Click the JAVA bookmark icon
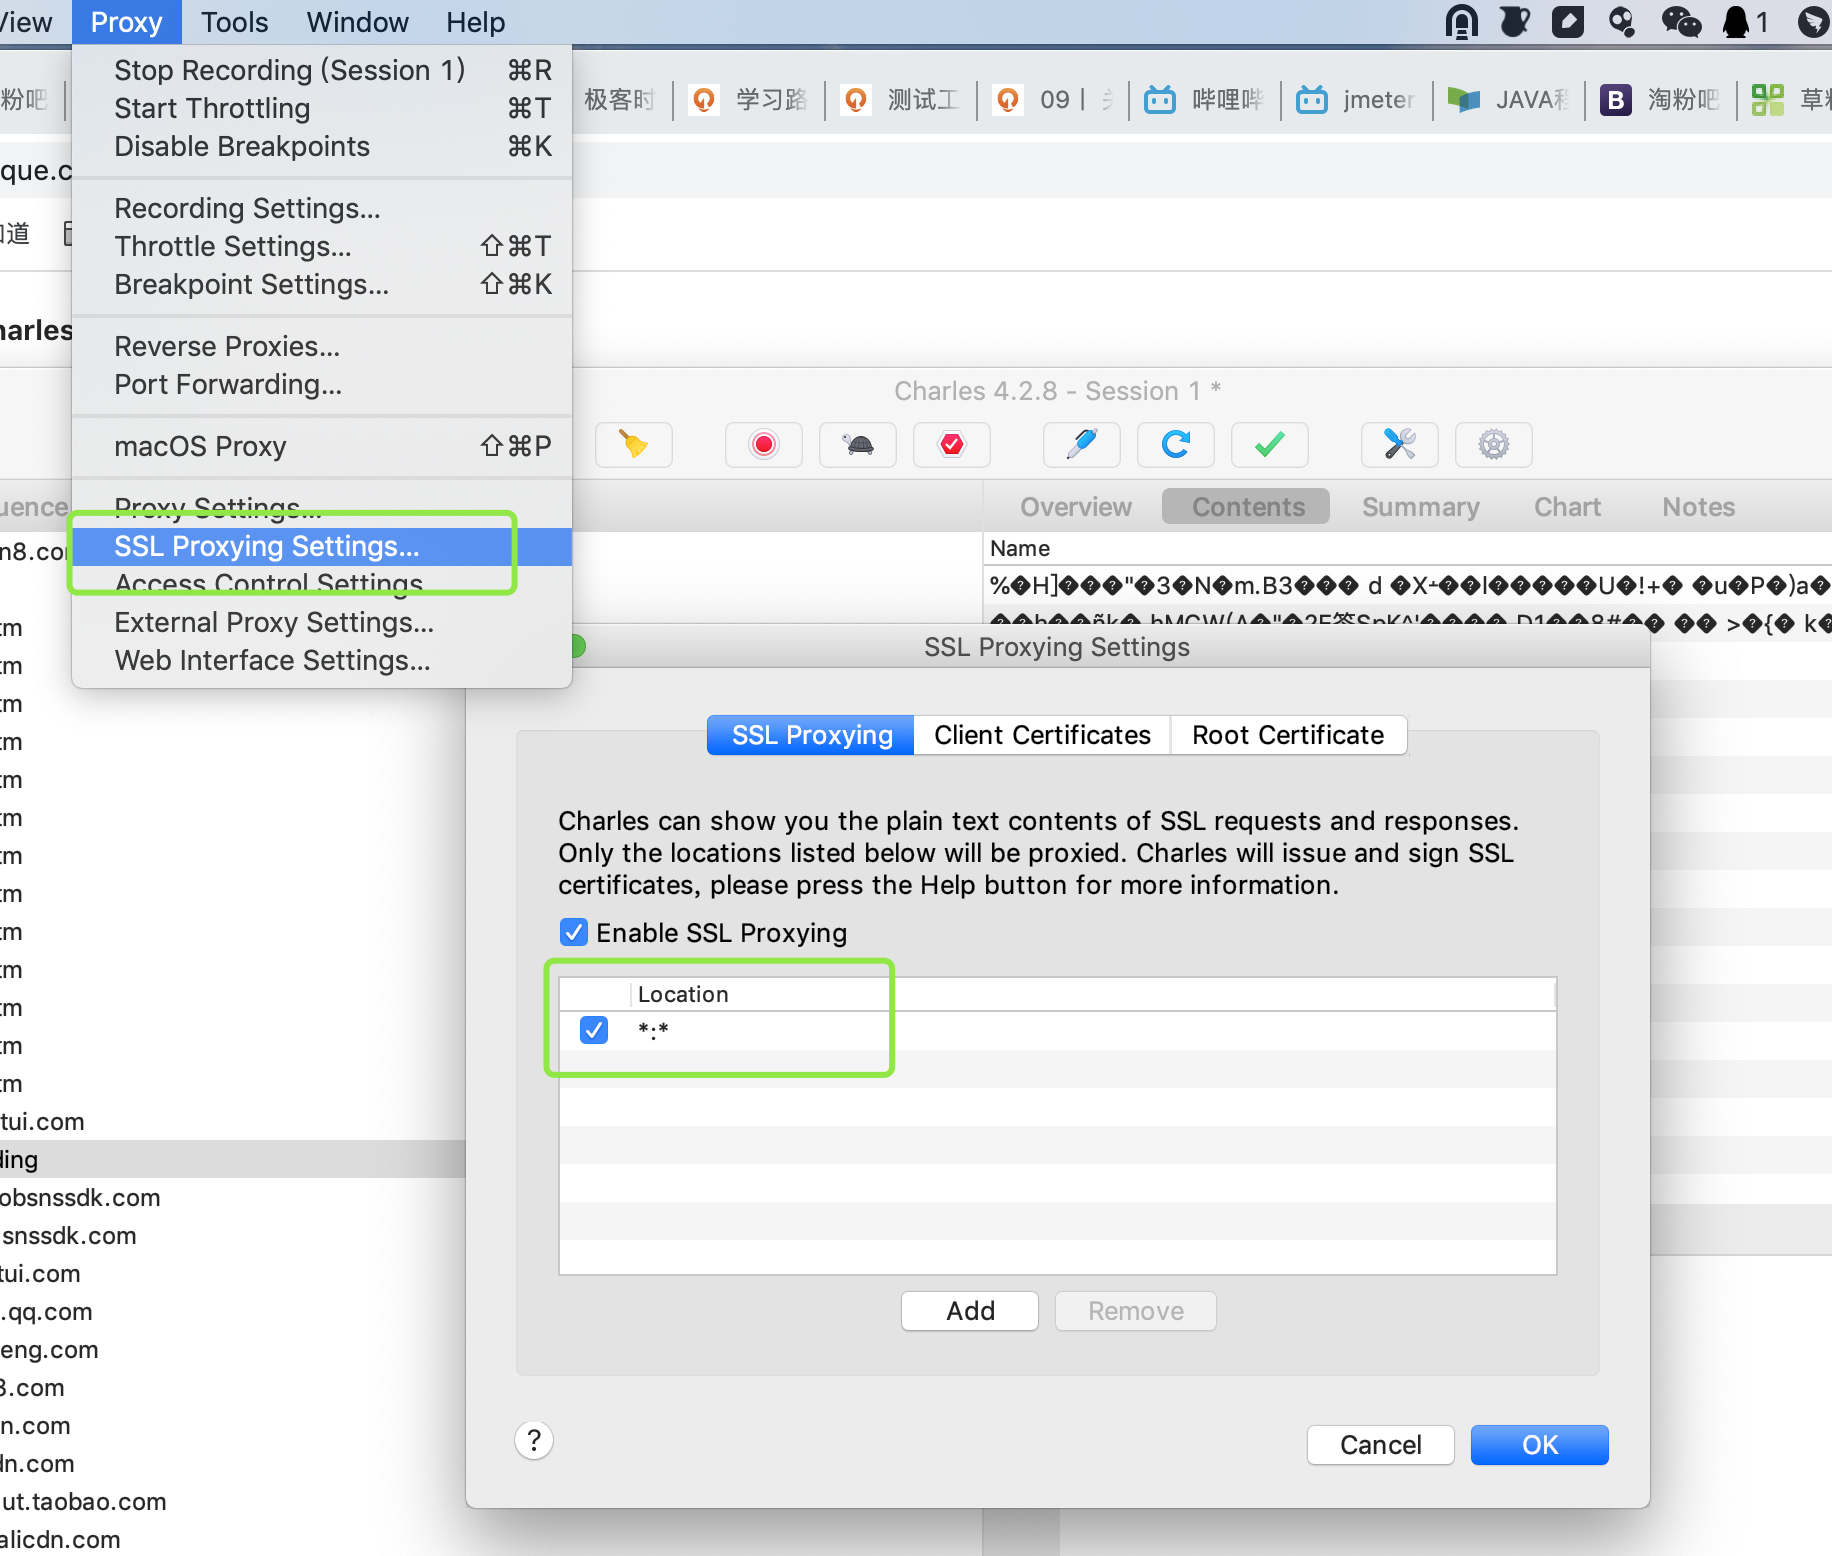This screenshot has height=1556, width=1832. click(x=1464, y=100)
